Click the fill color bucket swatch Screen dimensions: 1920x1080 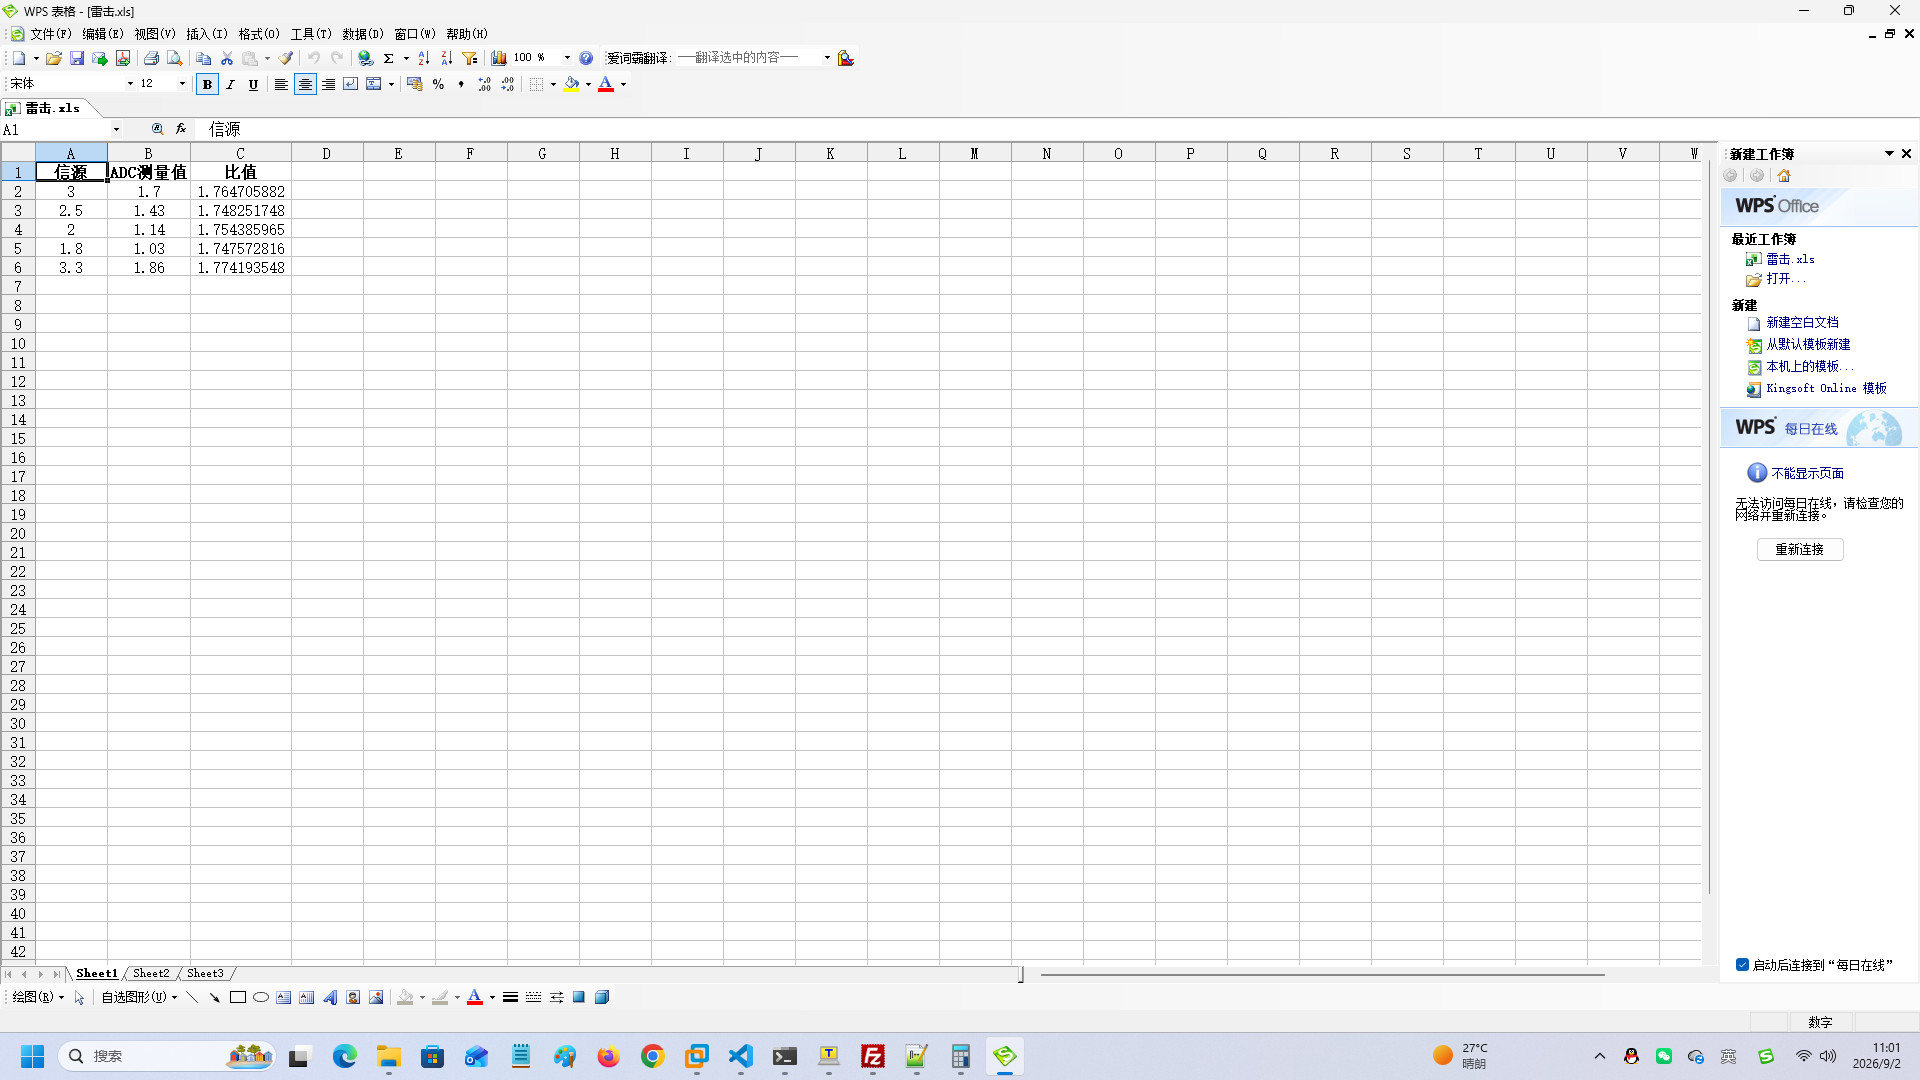click(572, 85)
